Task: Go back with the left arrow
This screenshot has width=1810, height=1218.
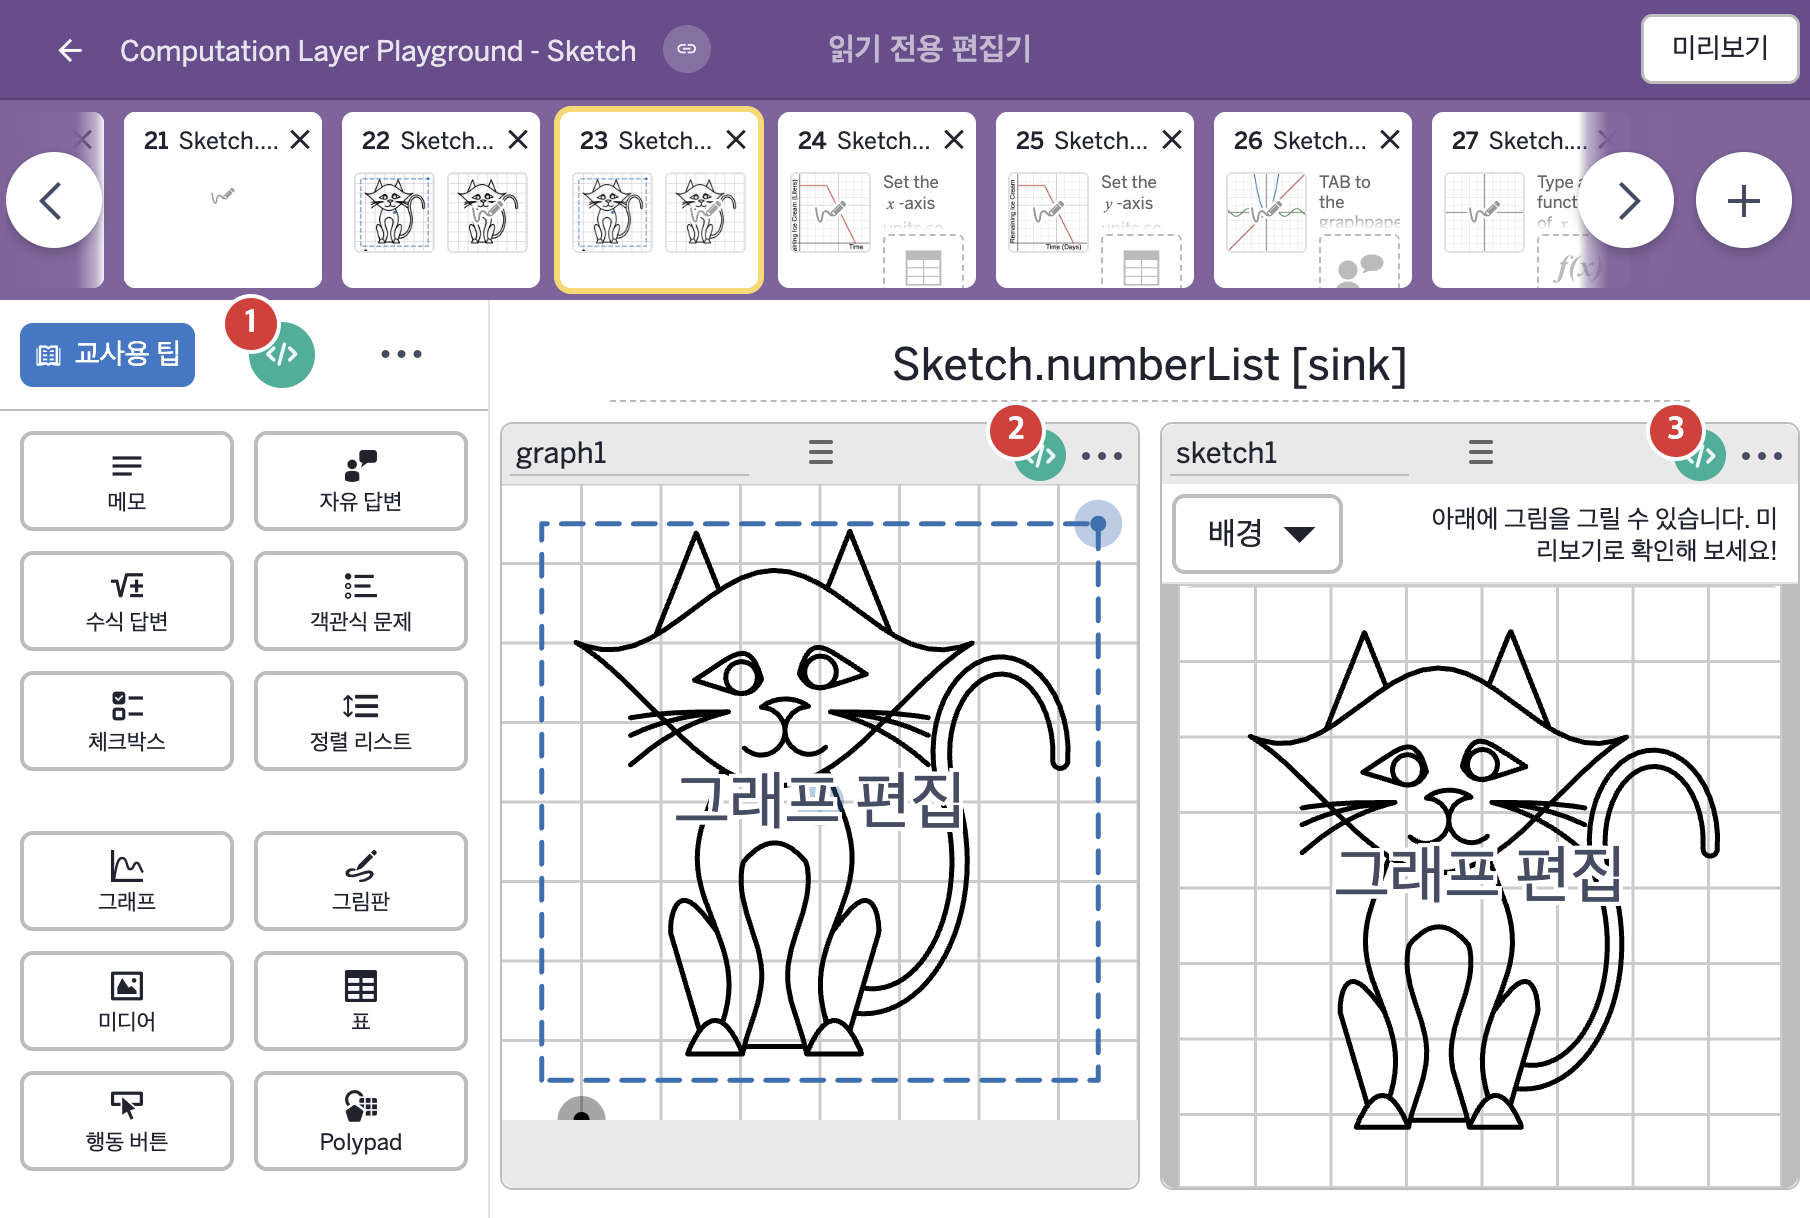Action: (x=70, y=50)
